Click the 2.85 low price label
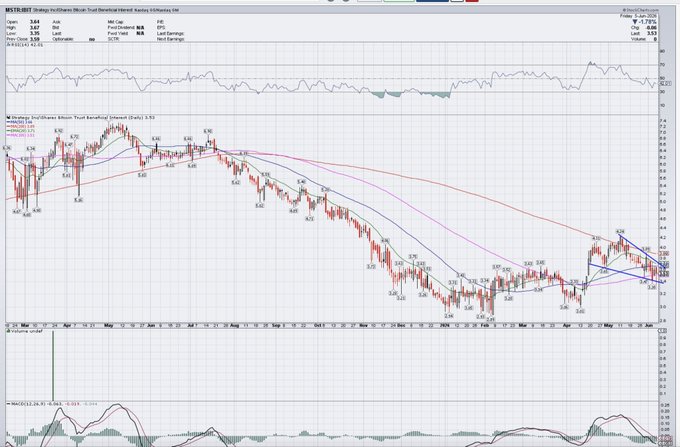Viewport: 680px width, 447px height. tap(491, 319)
